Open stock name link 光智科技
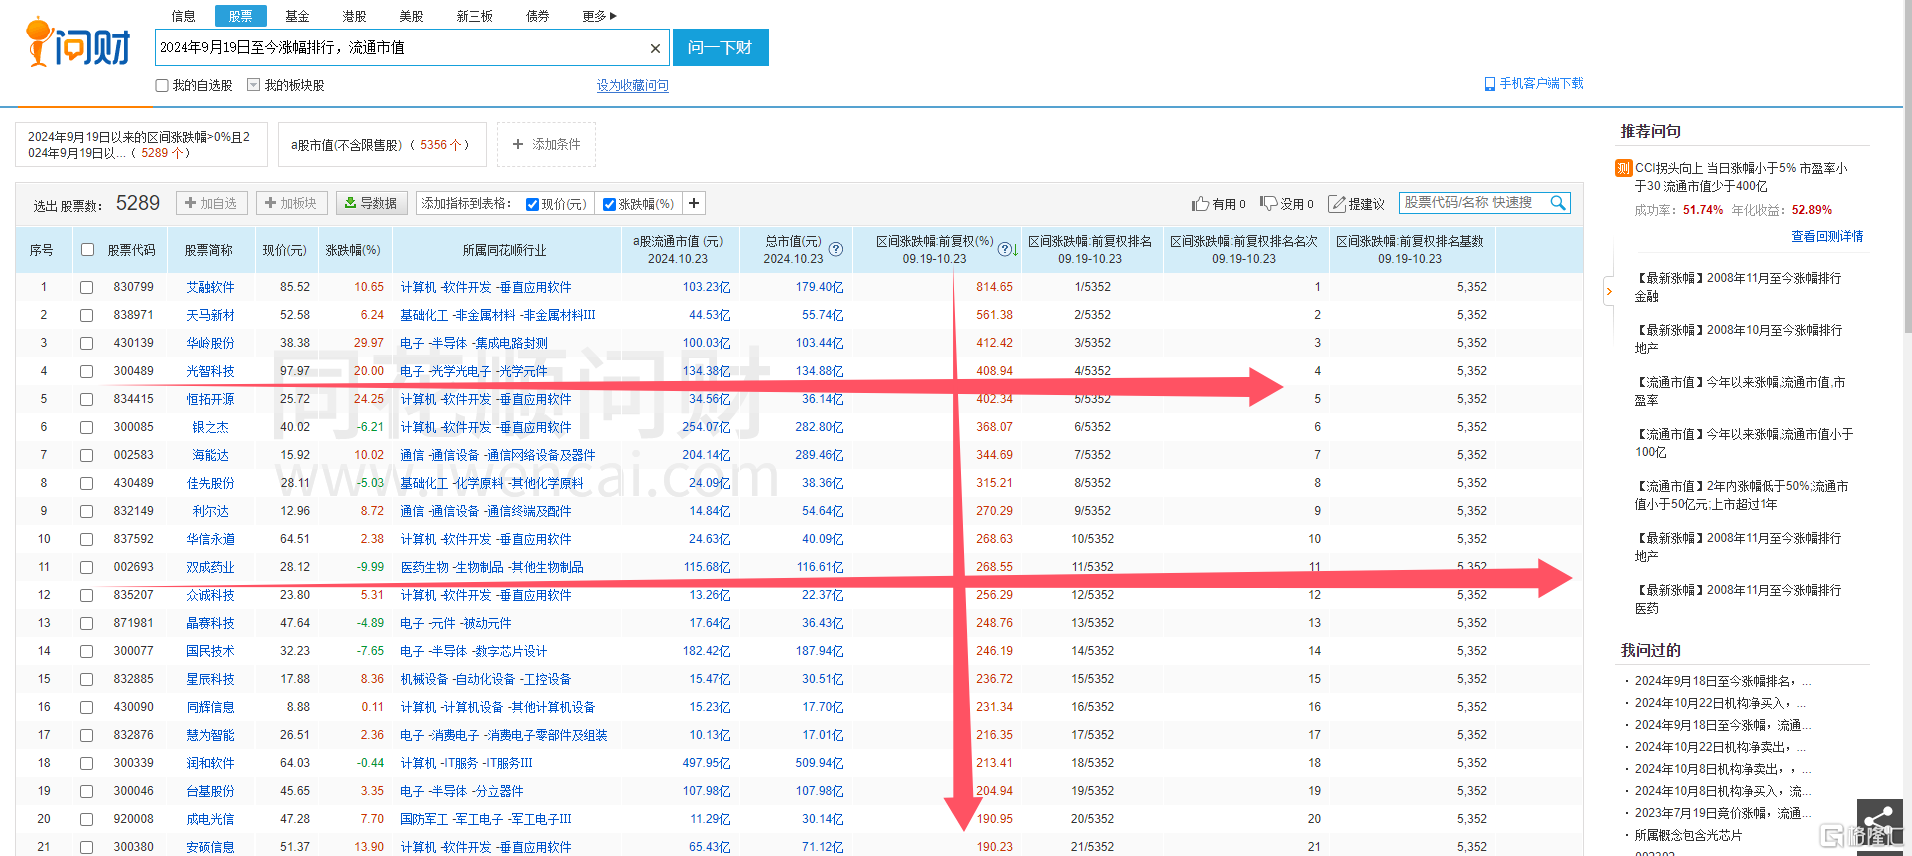Image resolution: width=1912 pixels, height=856 pixels. [210, 371]
